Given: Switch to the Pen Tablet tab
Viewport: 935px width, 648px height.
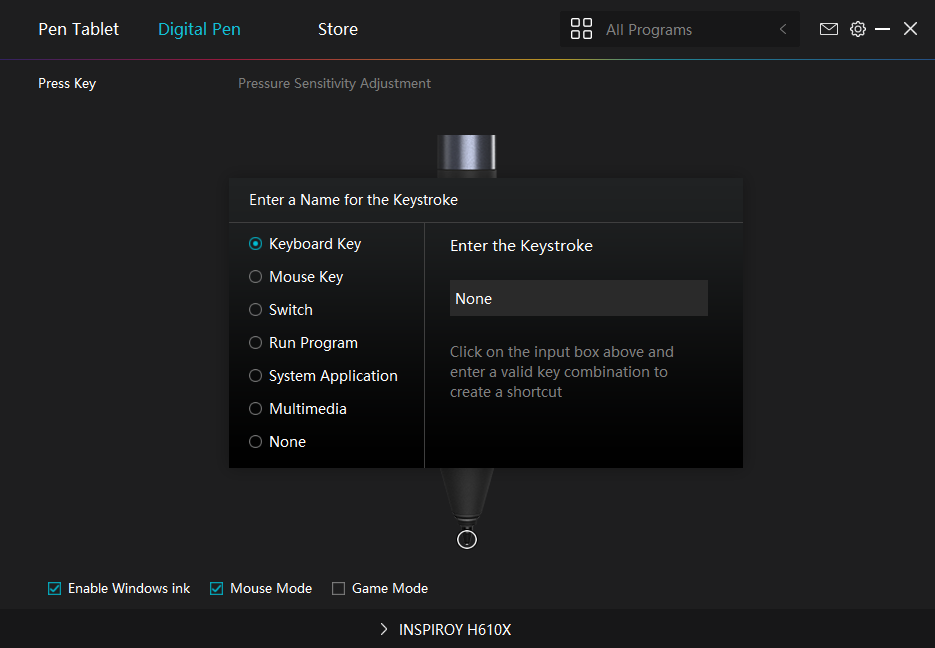Looking at the screenshot, I should 78,29.
